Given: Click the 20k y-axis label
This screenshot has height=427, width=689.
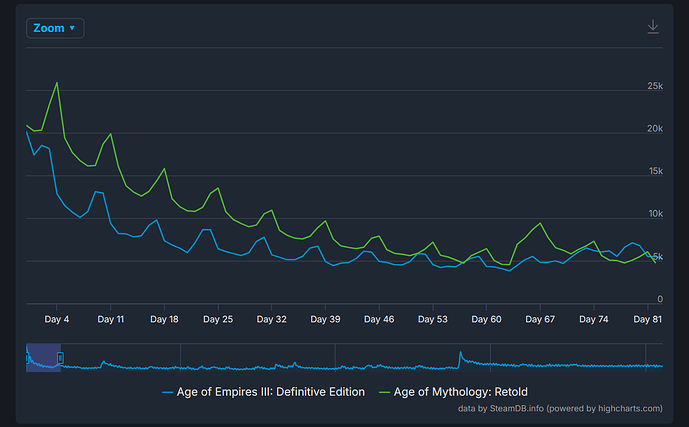Looking at the screenshot, I should coord(655,129).
